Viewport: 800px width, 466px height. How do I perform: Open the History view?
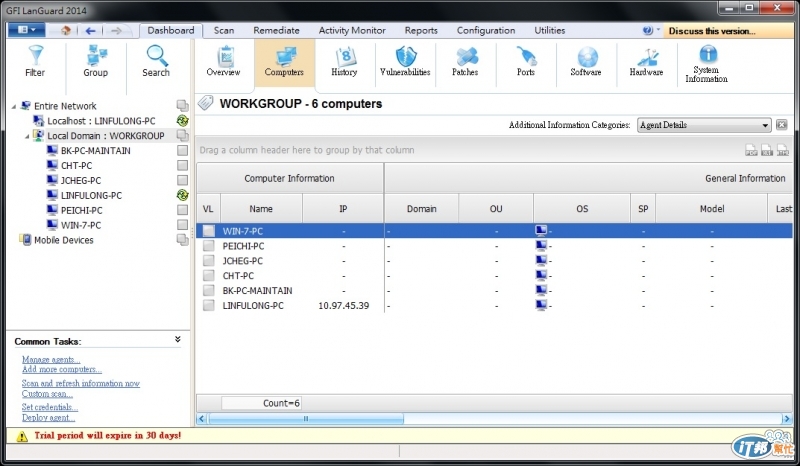point(344,62)
